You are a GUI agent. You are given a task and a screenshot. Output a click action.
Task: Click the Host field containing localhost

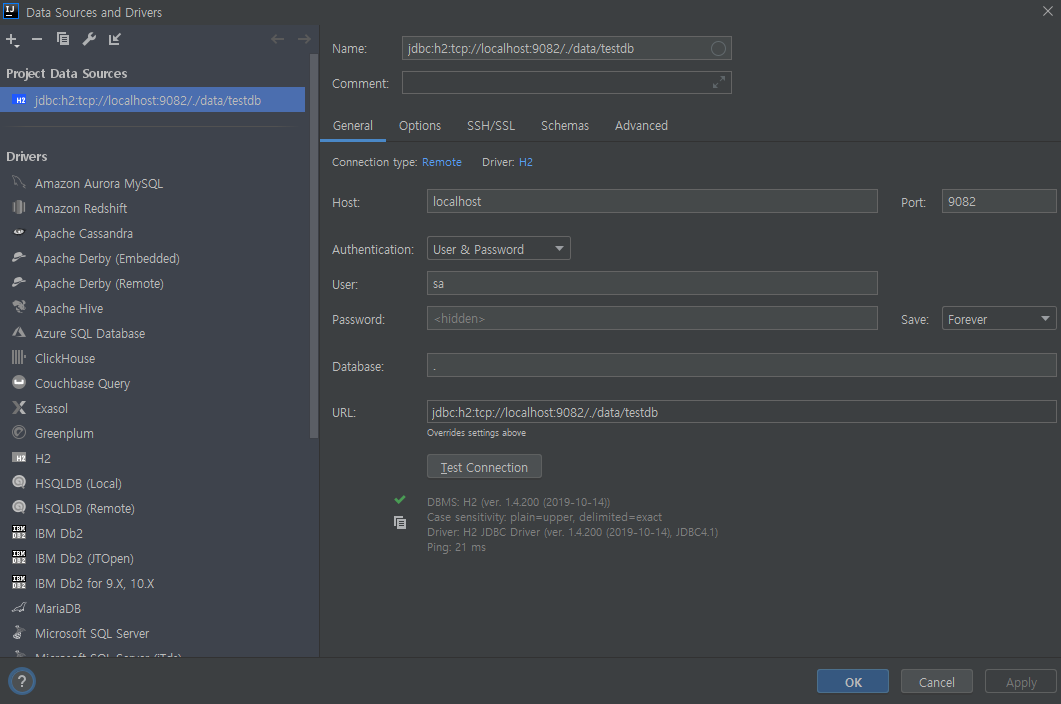pyautogui.click(x=652, y=202)
